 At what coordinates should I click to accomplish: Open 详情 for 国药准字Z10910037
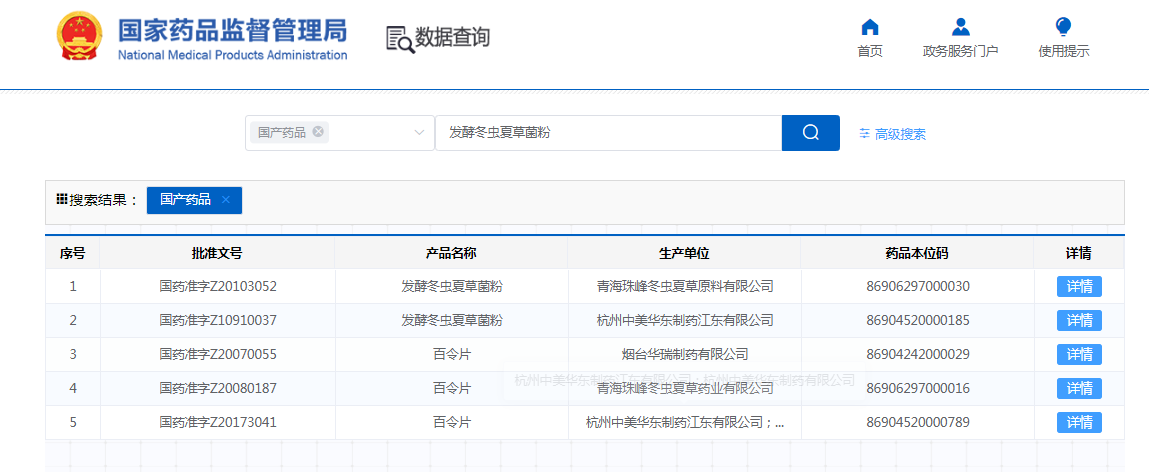(1079, 320)
